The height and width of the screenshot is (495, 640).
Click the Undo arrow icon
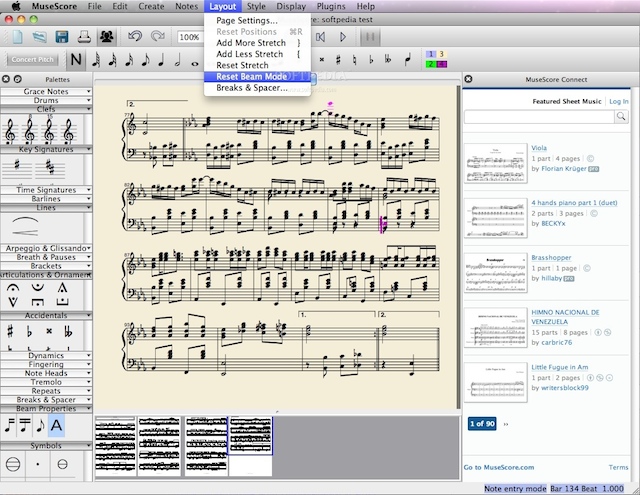[136, 37]
